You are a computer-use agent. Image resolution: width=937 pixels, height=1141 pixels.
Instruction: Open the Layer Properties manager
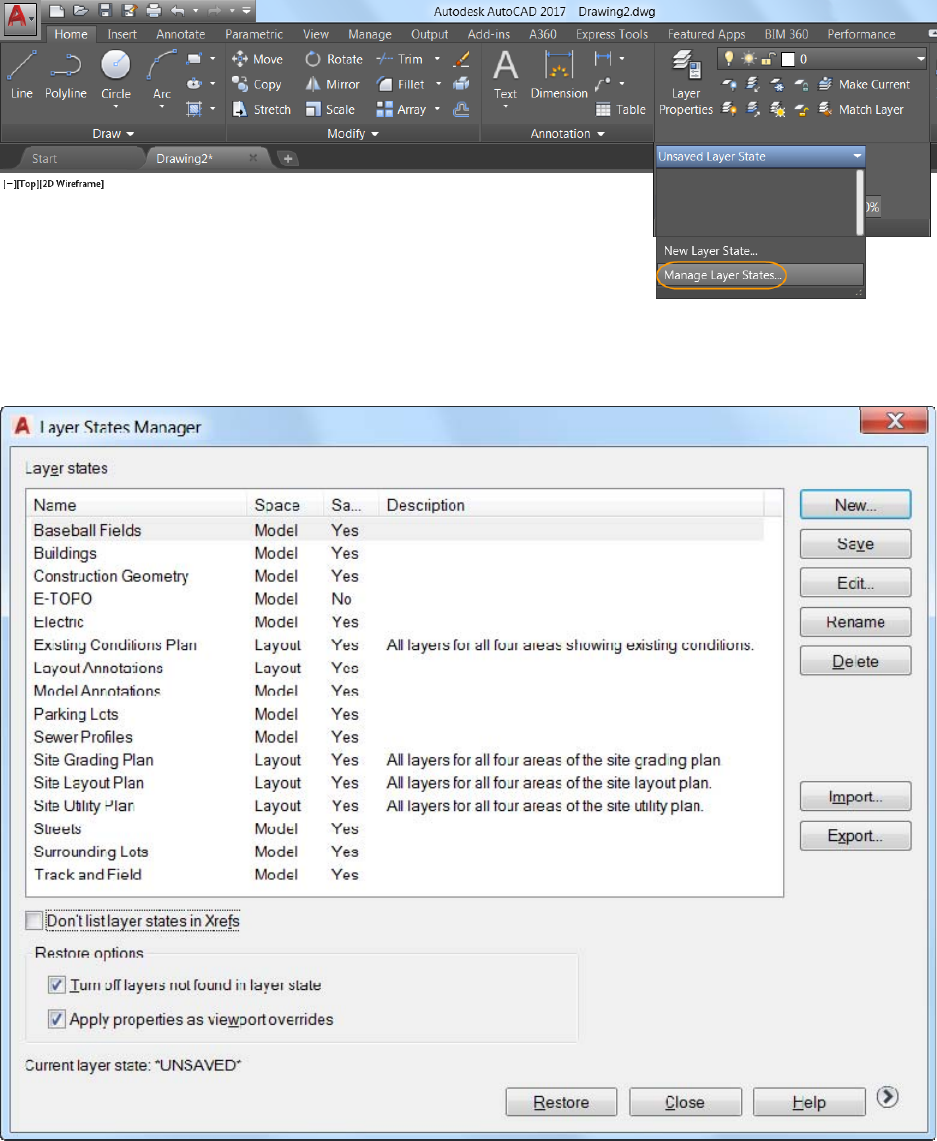(x=685, y=82)
